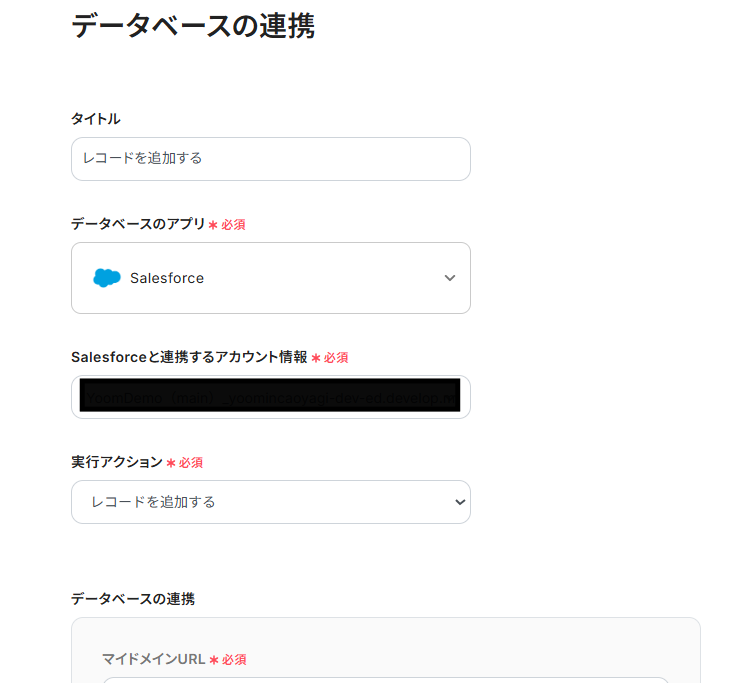Click 必須 marker beside アカウント情報 label
737x683 pixels.
tap(336, 358)
